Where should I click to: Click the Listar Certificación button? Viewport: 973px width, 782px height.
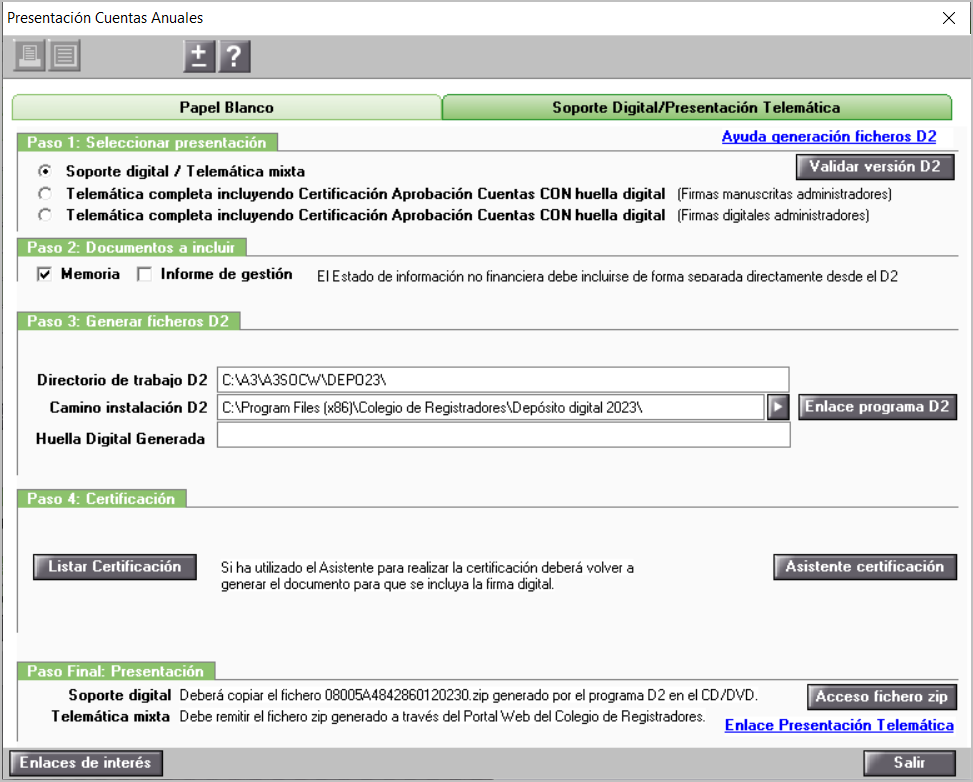coord(115,567)
